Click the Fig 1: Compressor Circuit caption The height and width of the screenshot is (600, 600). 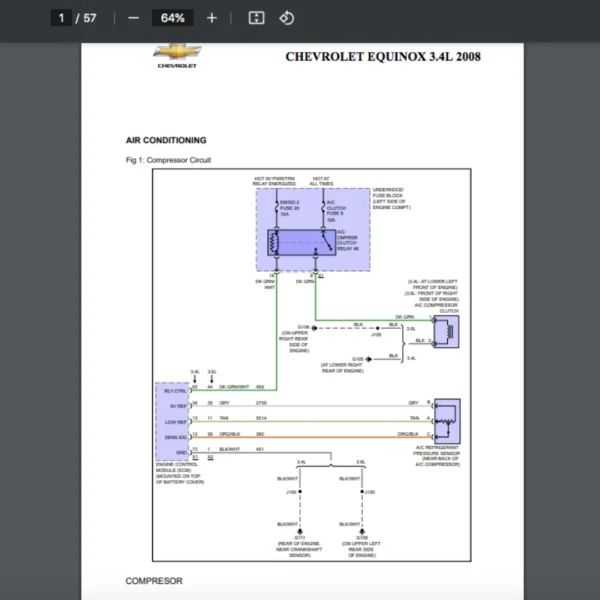[168, 160]
